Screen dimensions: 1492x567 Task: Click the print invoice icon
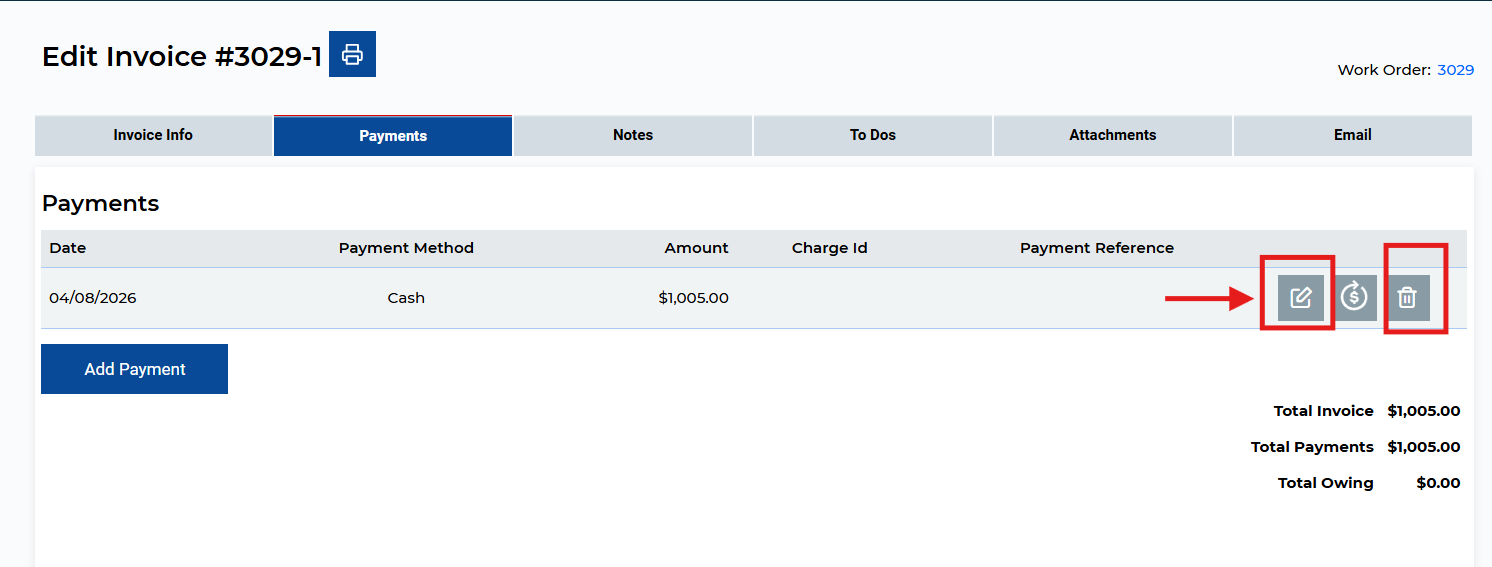(x=352, y=54)
